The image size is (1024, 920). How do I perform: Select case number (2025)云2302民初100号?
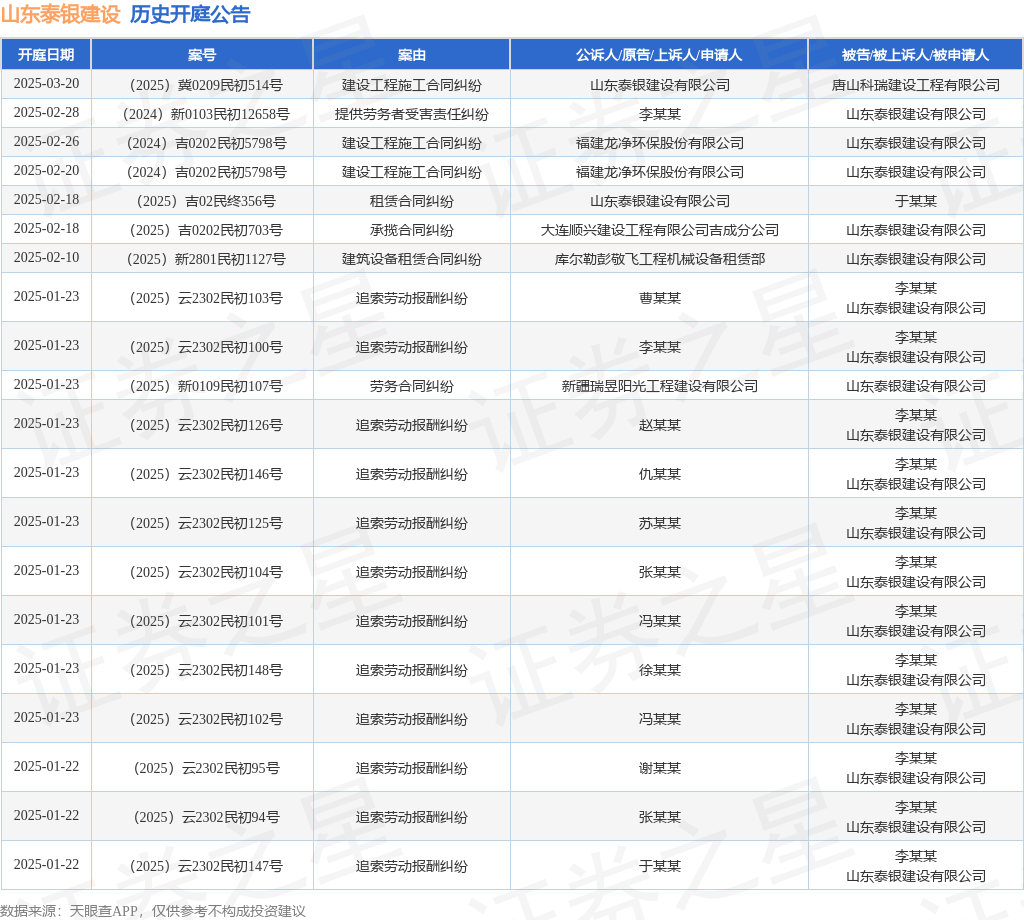coord(206,347)
